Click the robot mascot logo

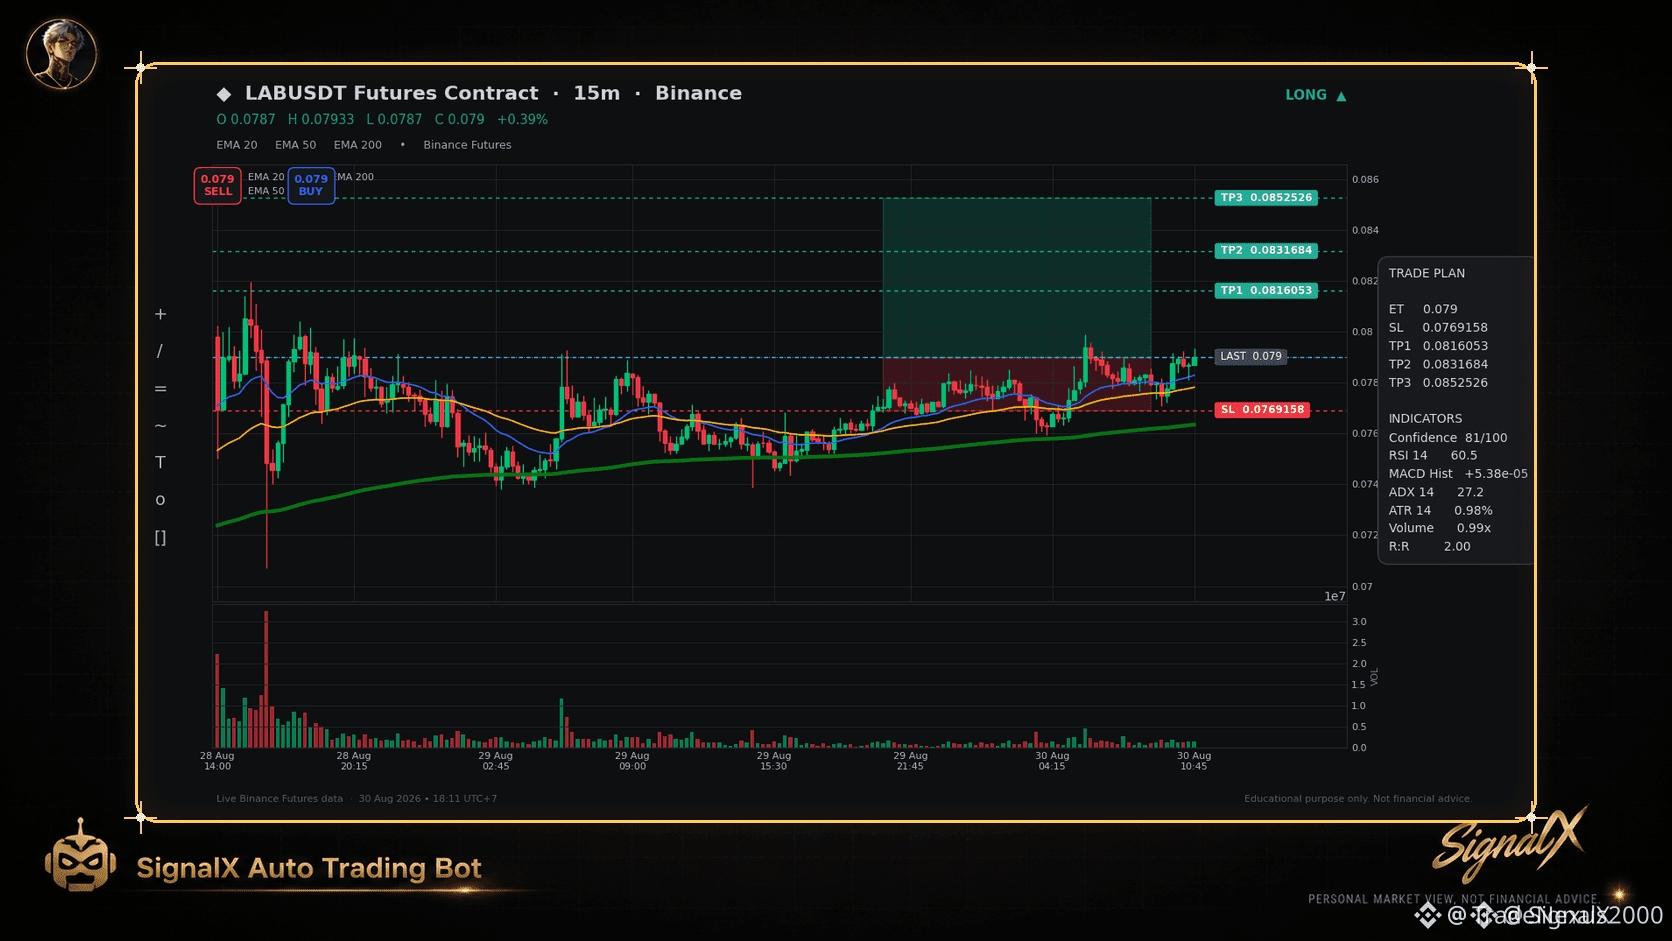tap(80, 856)
